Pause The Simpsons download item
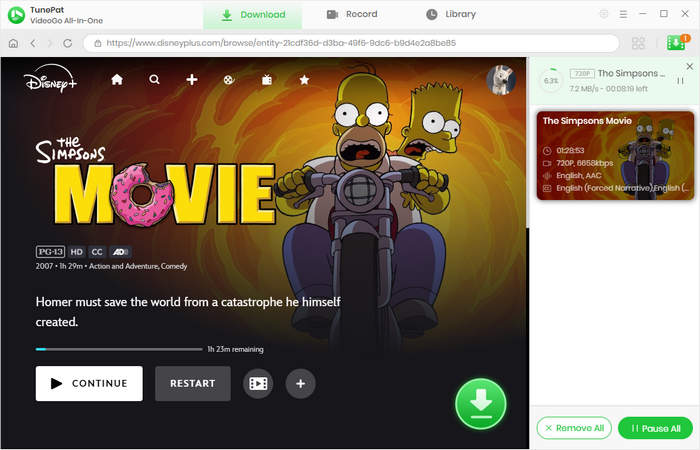Image resolution: width=700 pixels, height=450 pixels. click(680, 81)
